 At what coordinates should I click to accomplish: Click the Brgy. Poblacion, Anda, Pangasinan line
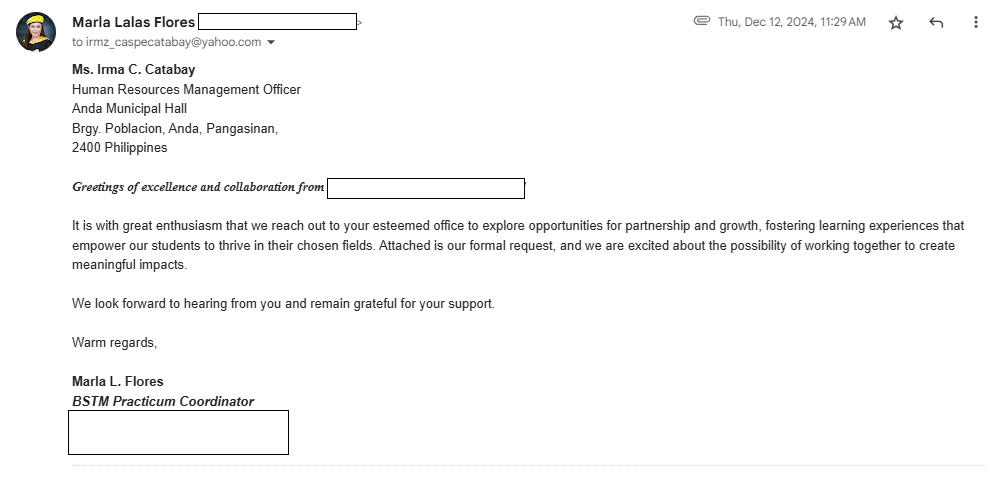point(175,128)
